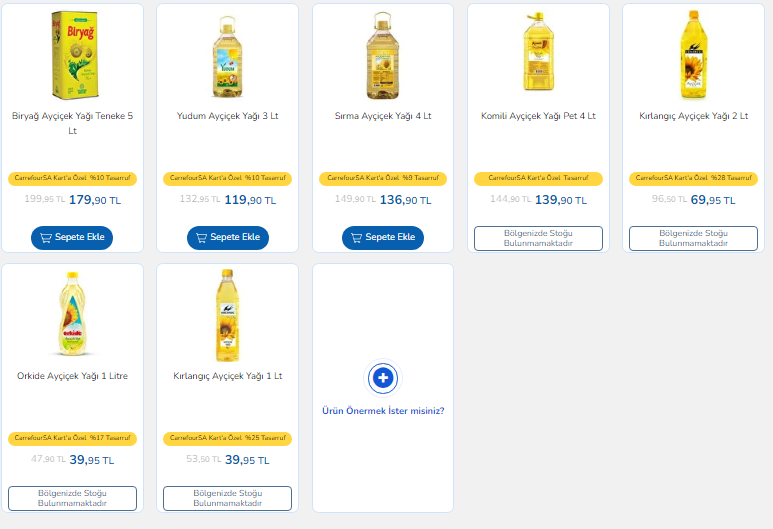The width and height of the screenshot is (773, 529).
Task: Add Biryağ 5 Lt oil to cart
Action: click(x=72, y=238)
